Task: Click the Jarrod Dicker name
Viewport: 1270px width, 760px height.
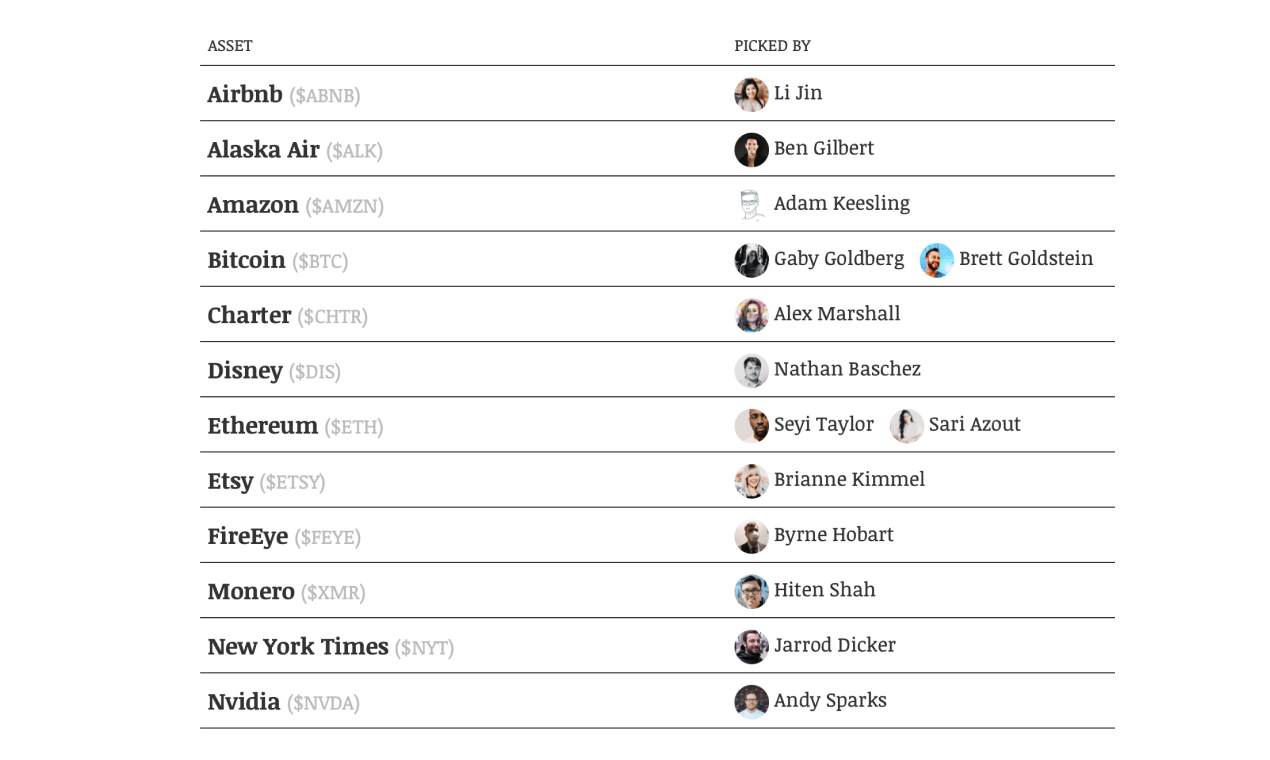Action: [834, 645]
